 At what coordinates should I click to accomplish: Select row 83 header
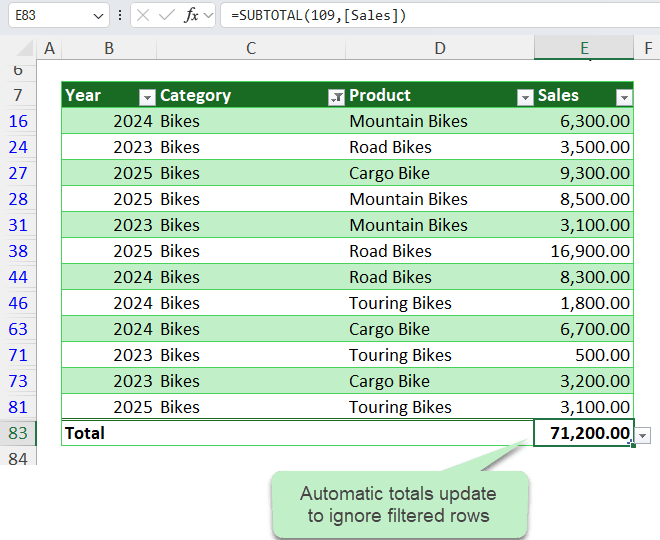coord(18,433)
